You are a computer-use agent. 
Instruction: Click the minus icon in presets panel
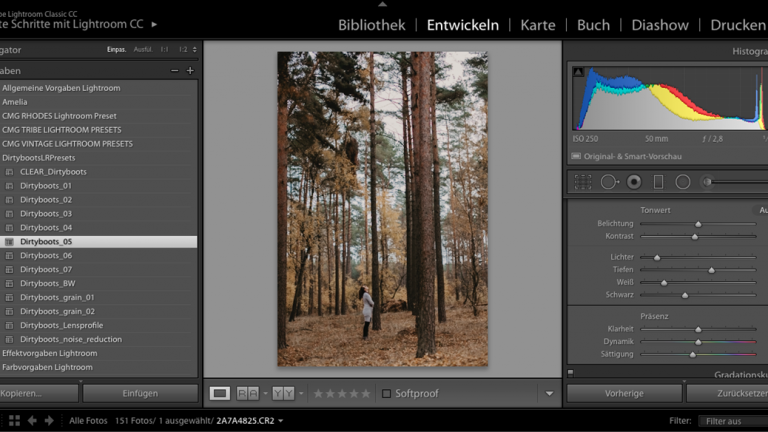(175, 71)
